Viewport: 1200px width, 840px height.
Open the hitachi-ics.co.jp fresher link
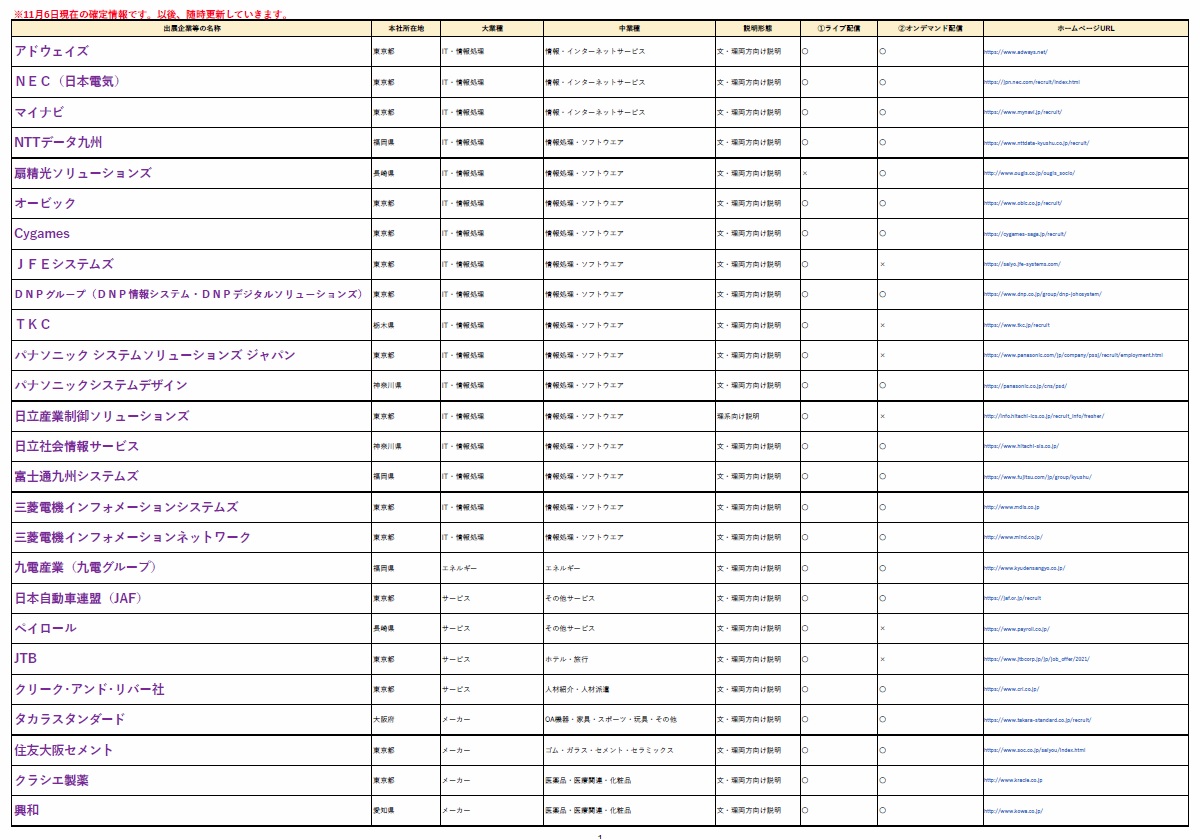click(x=1044, y=416)
